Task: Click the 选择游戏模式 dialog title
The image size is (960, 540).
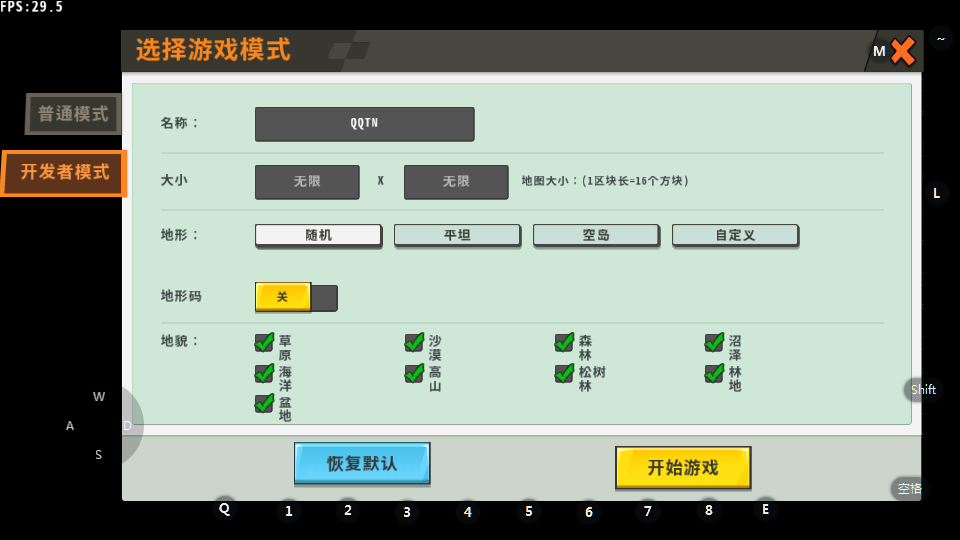Action: (x=213, y=50)
